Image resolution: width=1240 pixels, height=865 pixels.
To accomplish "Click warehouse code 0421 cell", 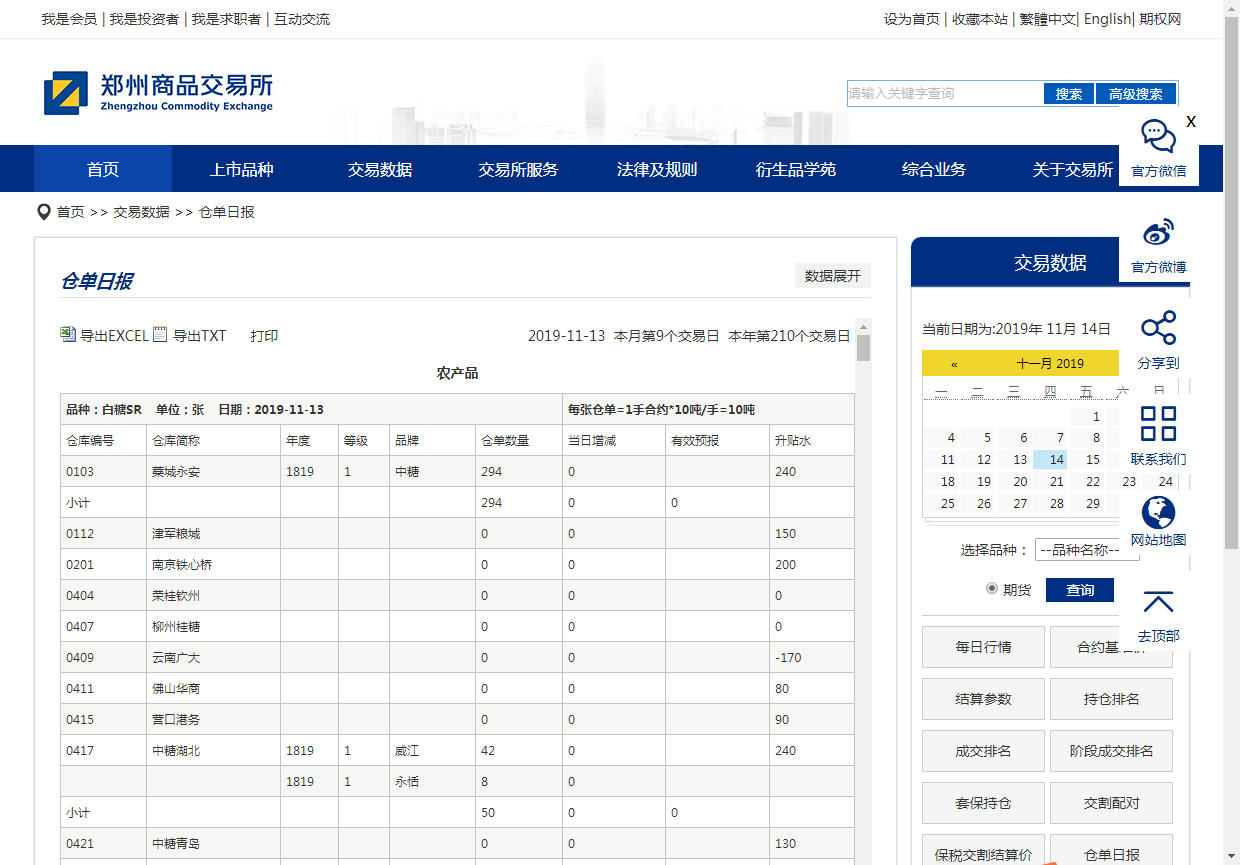I will 103,843.
